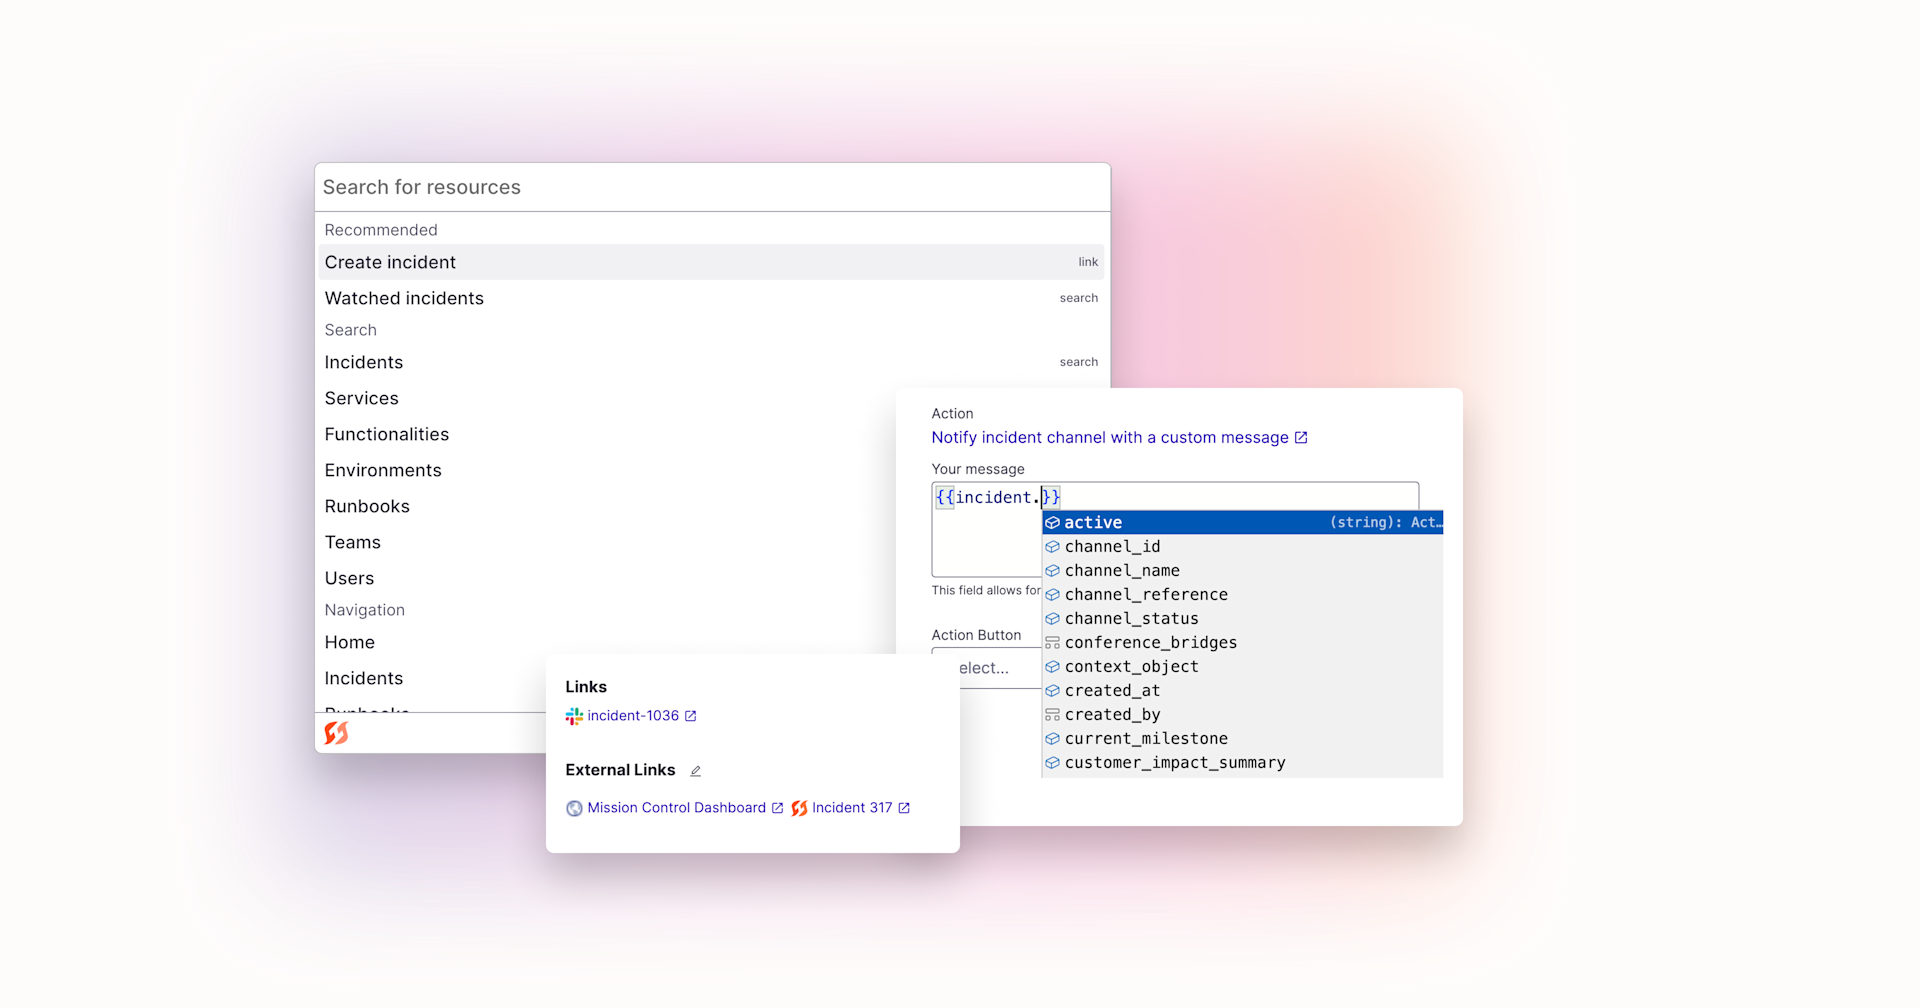
Task: Open Incidents under the Navigation heading
Action: coord(363,678)
